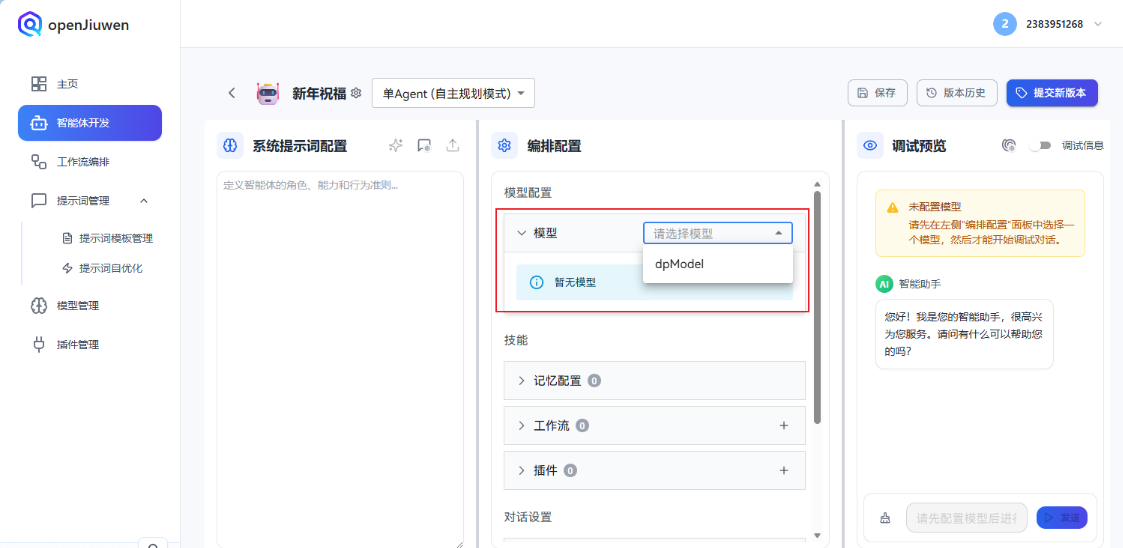Add a plugin with the 插件 plus icon
This screenshot has width=1123, height=548.
click(x=784, y=471)
